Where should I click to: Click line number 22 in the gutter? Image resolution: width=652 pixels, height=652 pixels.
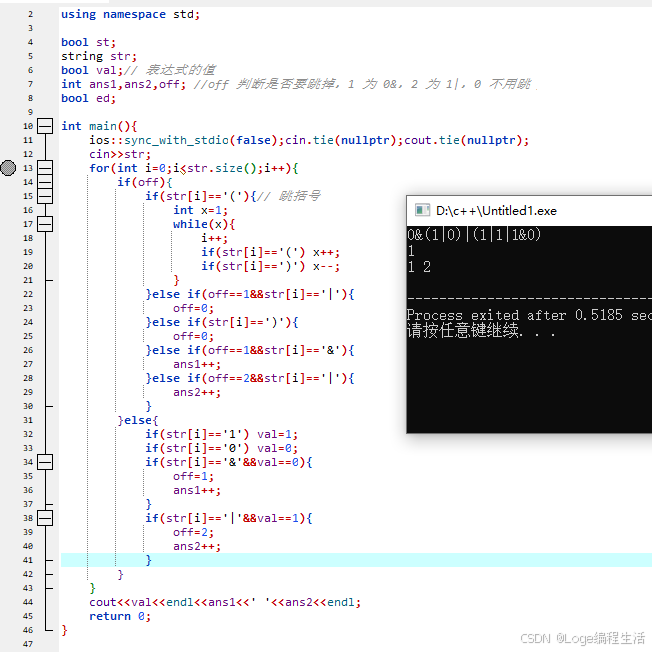(28, 294)
